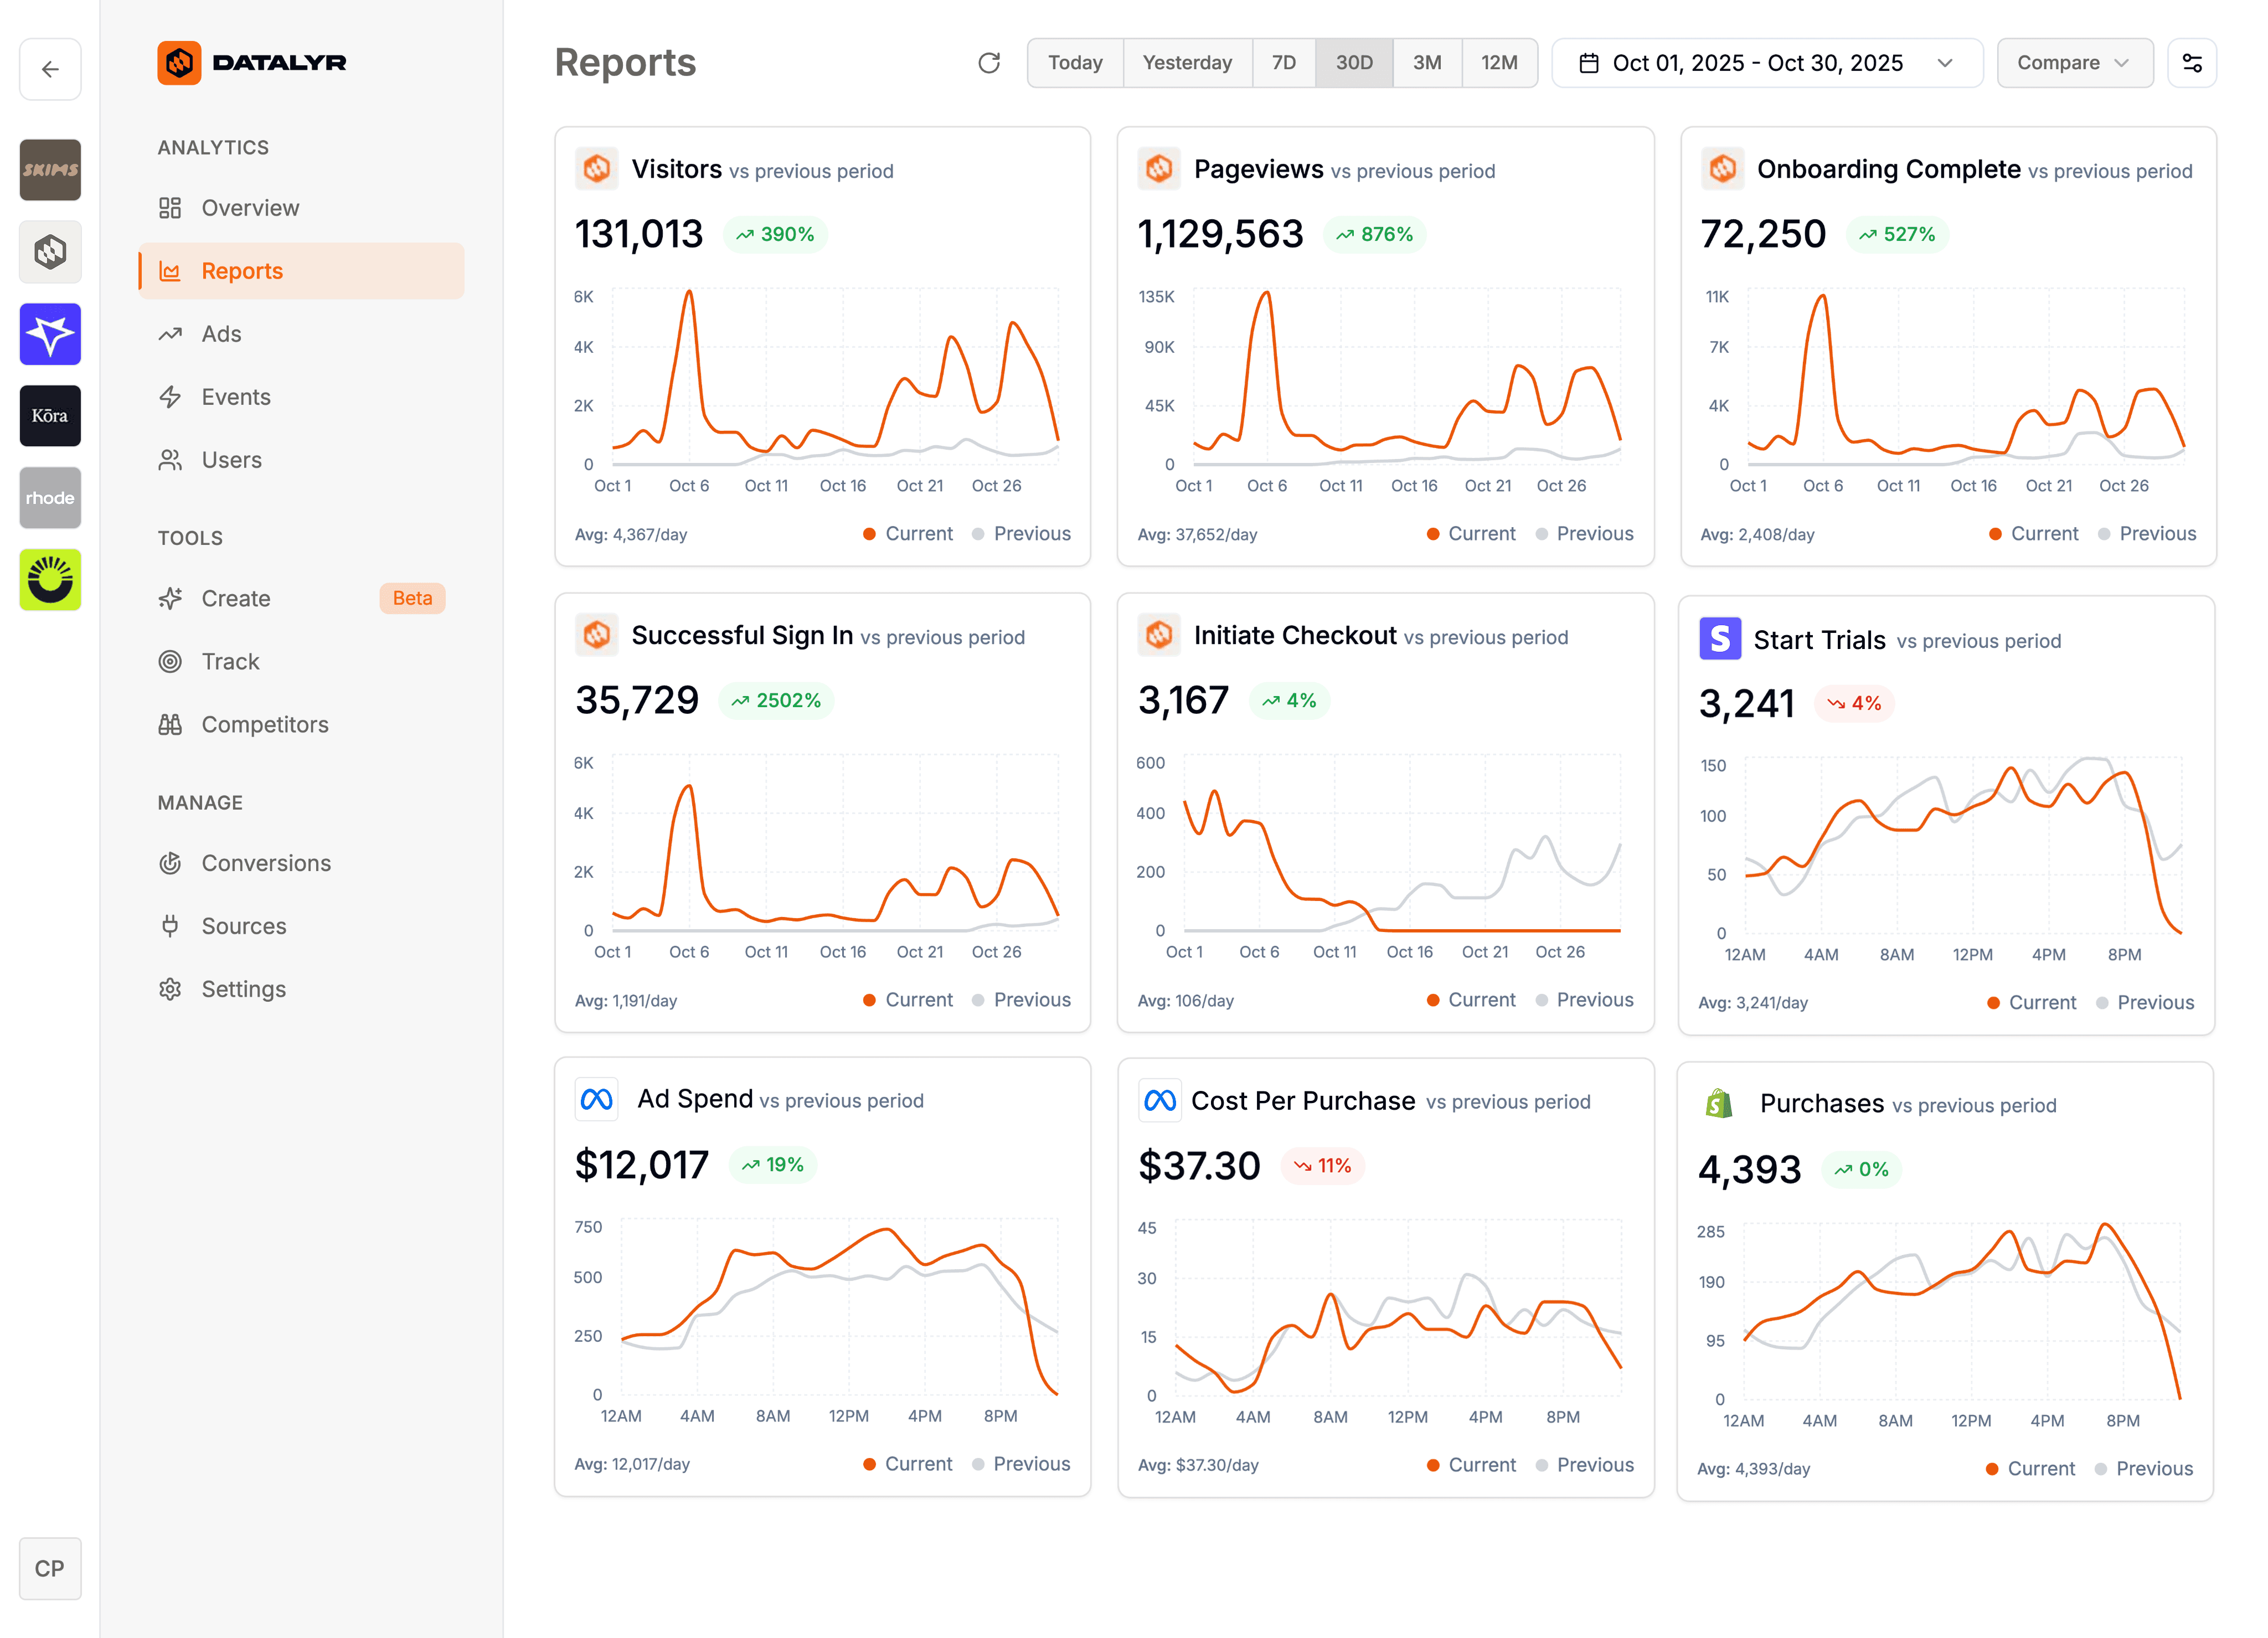
Task: Switch to the SKIMS workspace icon
Action: point(50,169)
